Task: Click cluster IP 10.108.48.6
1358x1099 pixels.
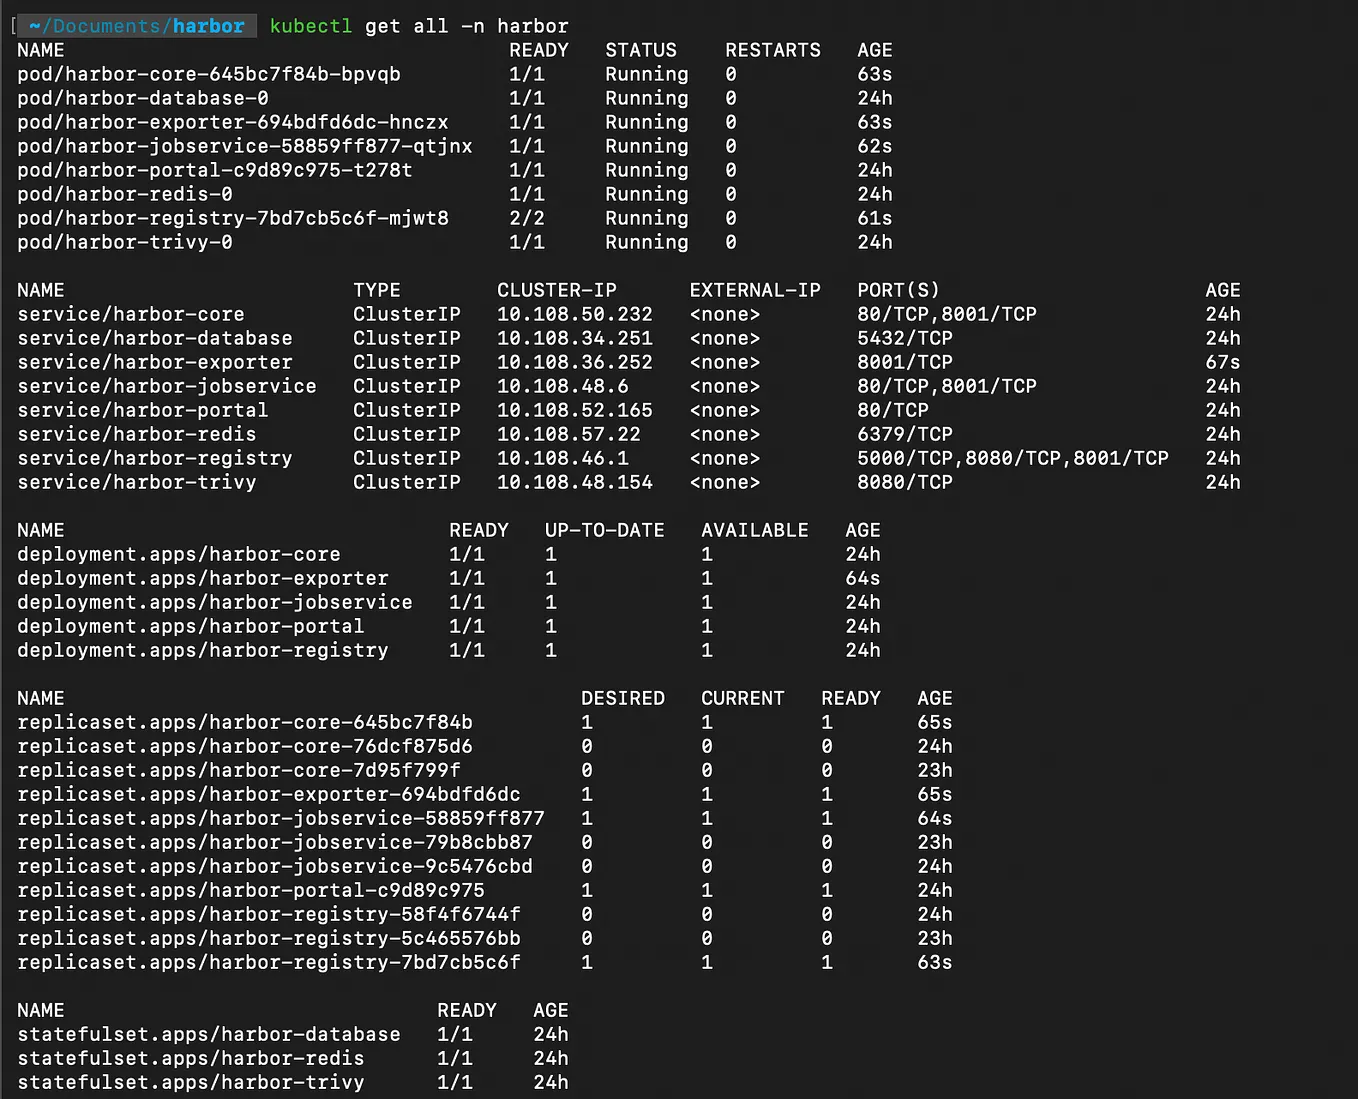Action: pos(563,386)
